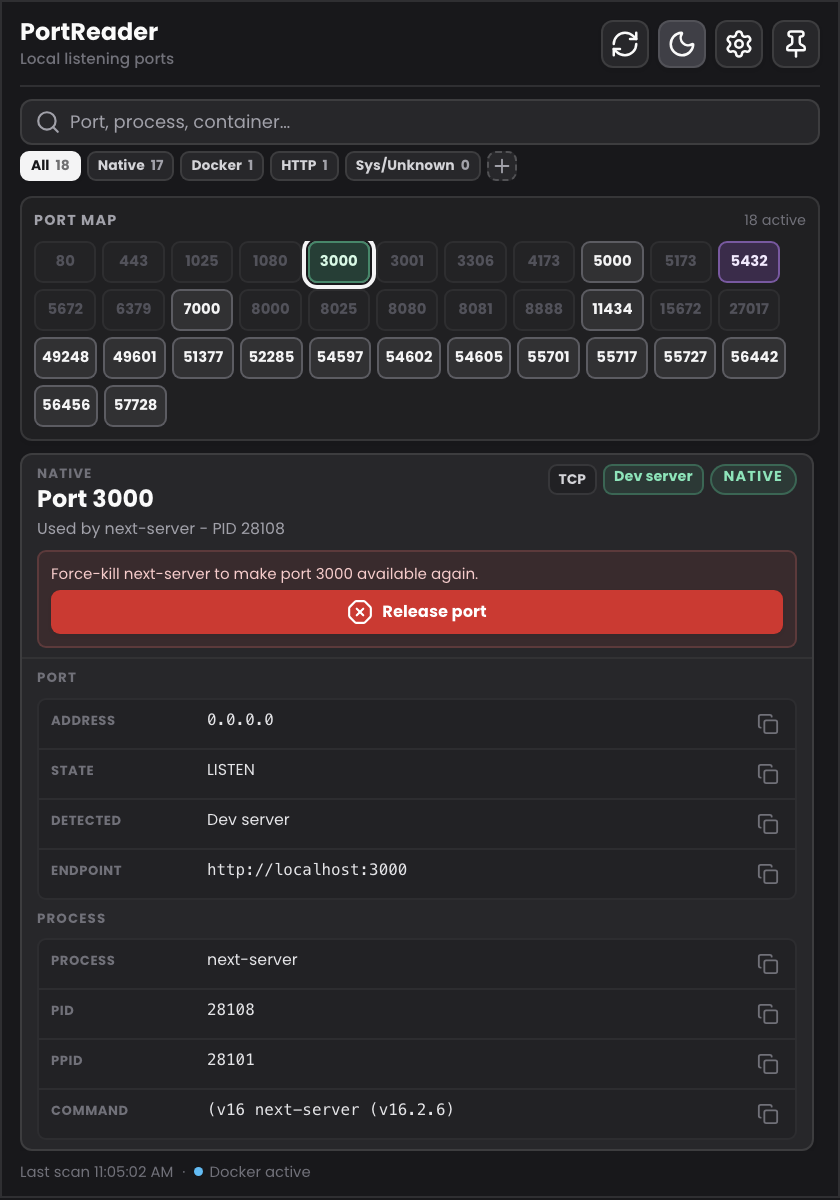The image size is (840, 1200).
Task: Click the Dev server badge
Action: (653, 479)
